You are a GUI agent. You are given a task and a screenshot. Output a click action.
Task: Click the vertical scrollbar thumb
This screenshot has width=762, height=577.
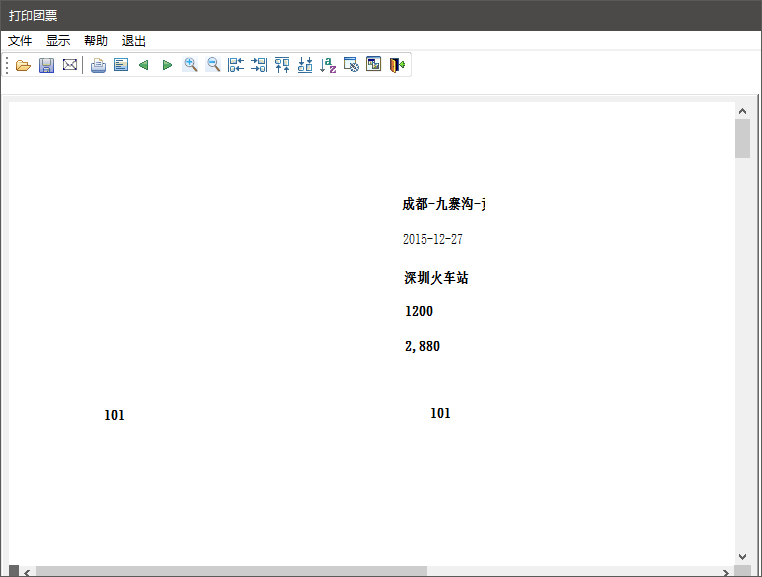click(x=742, y=139)
